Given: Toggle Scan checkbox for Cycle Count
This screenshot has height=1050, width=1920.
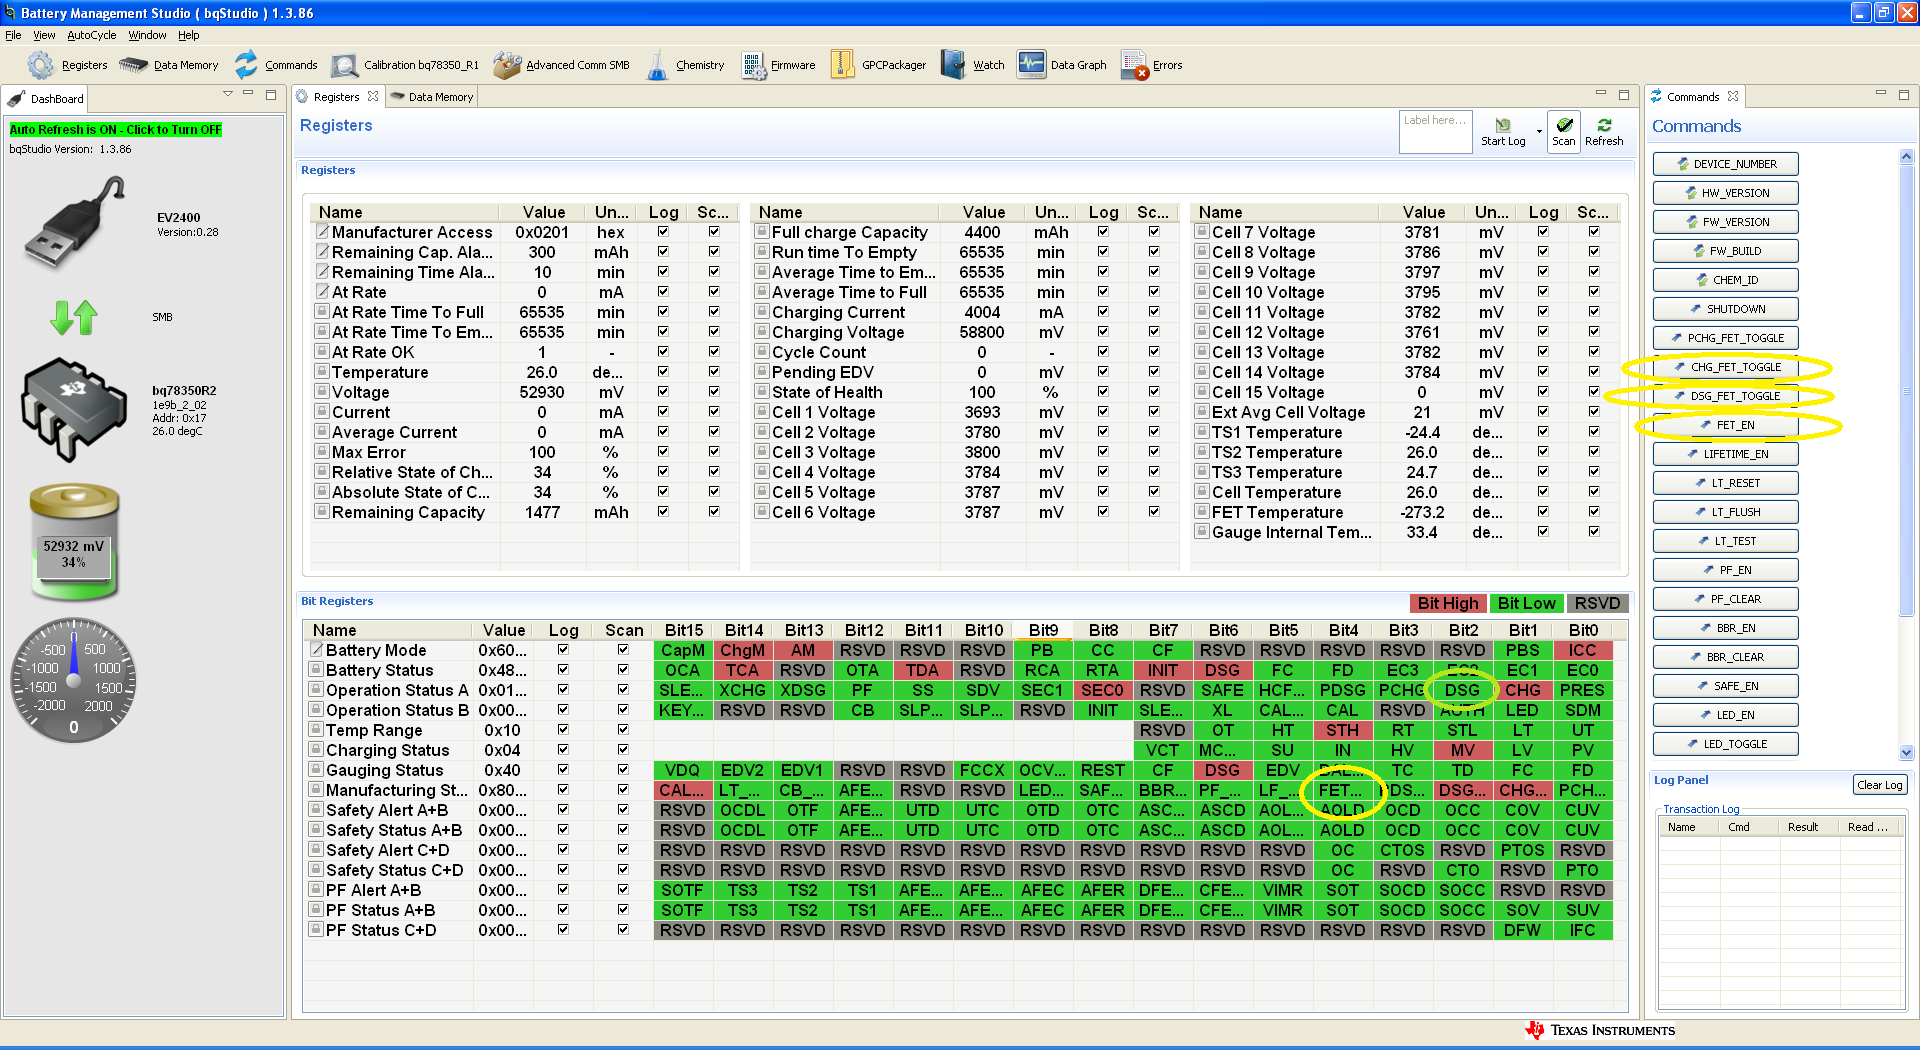Looking at the screenshot, I should 1154,351.
